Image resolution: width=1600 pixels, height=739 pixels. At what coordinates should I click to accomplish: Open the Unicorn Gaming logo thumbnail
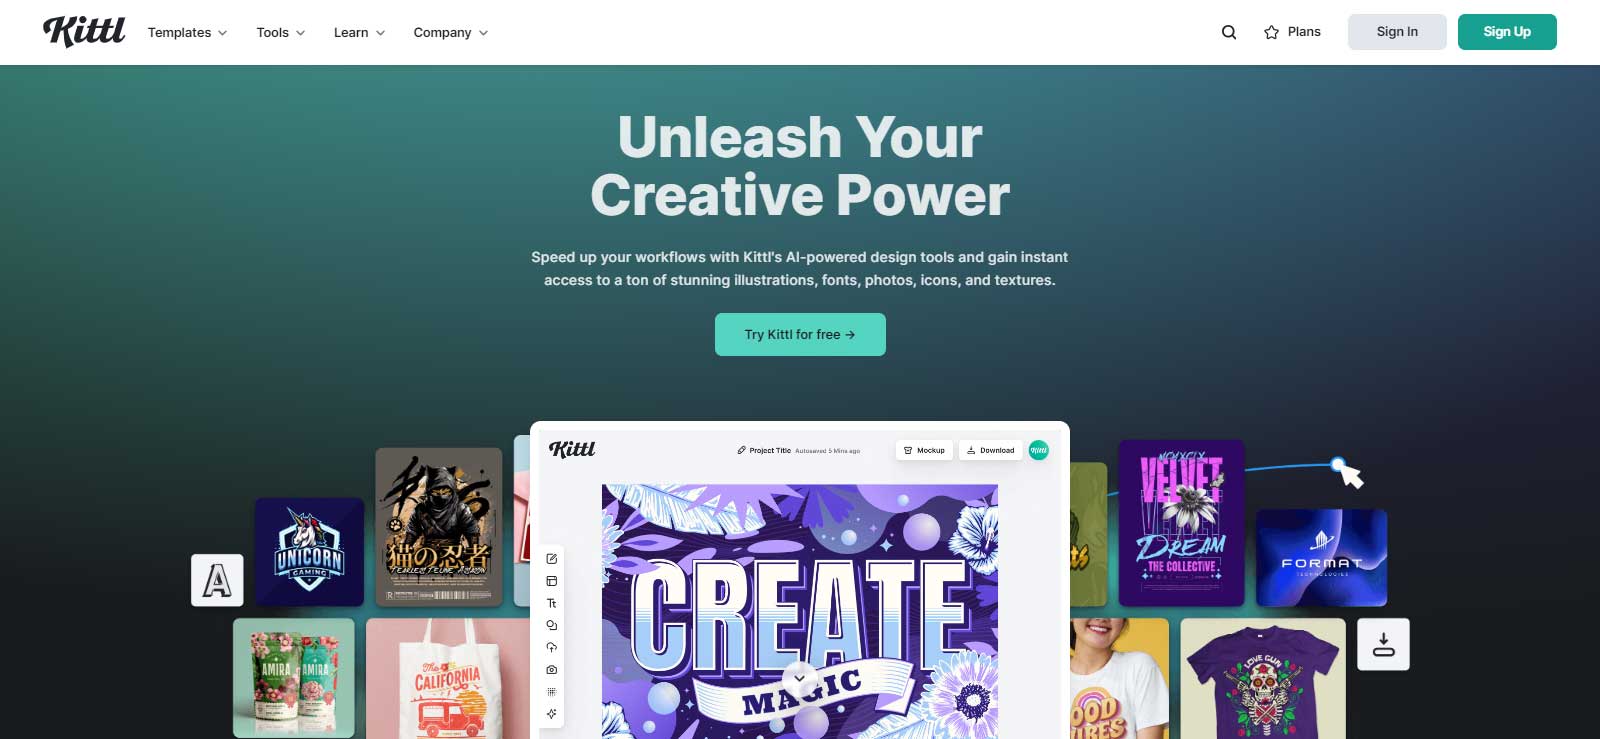(309, 552)
